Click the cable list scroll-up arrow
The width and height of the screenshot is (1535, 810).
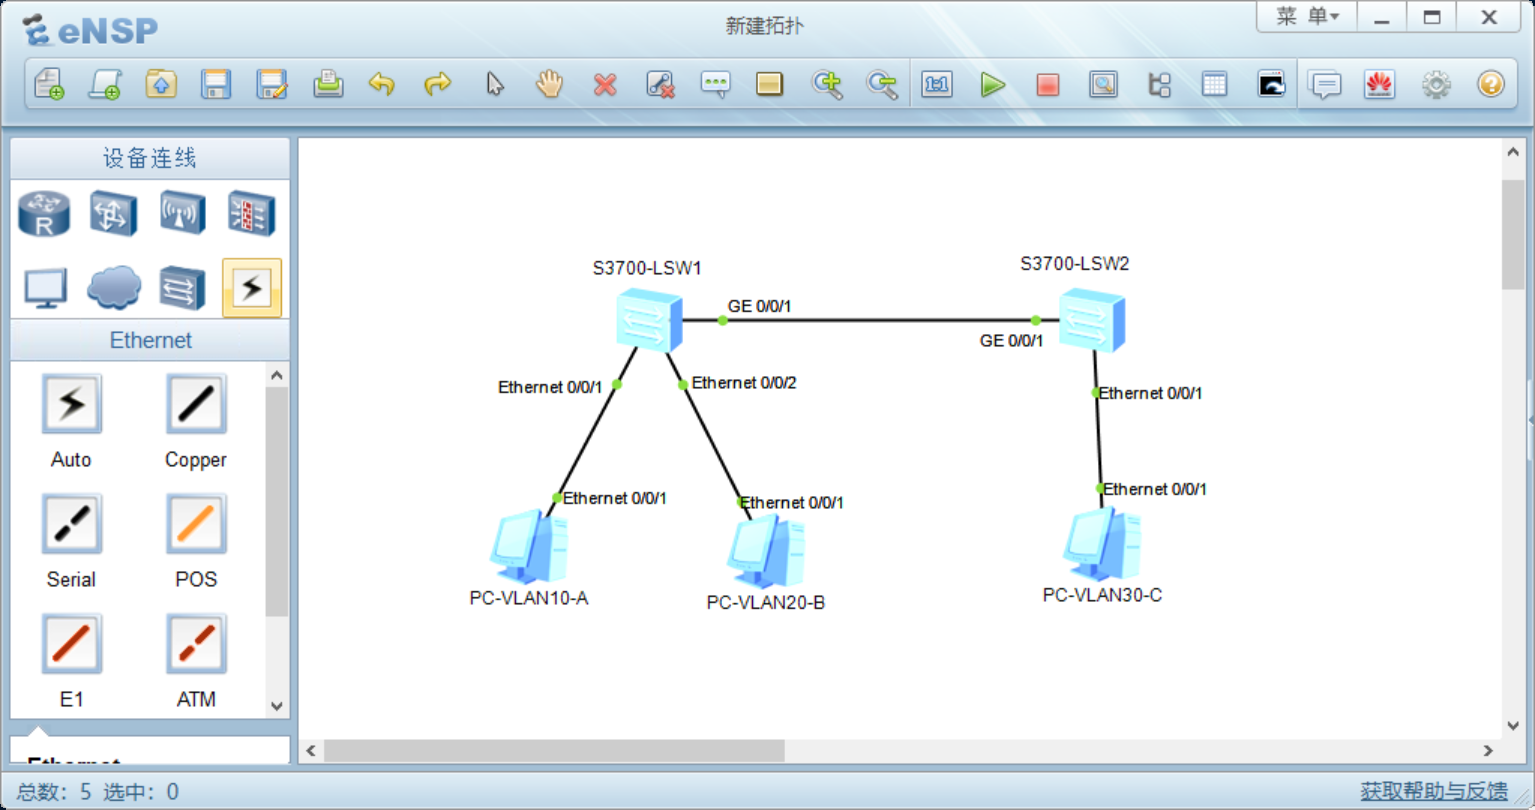[x=277, y=375]
